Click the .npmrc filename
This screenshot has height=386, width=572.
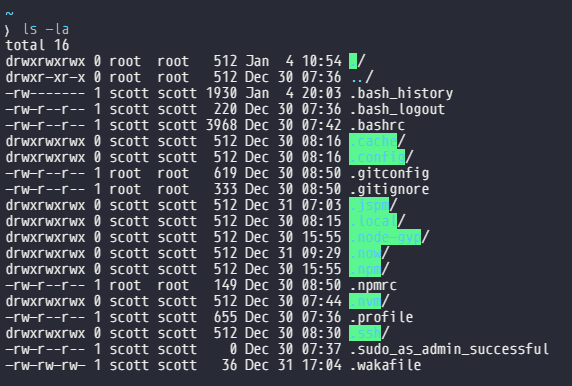click(x=373, y=285)
